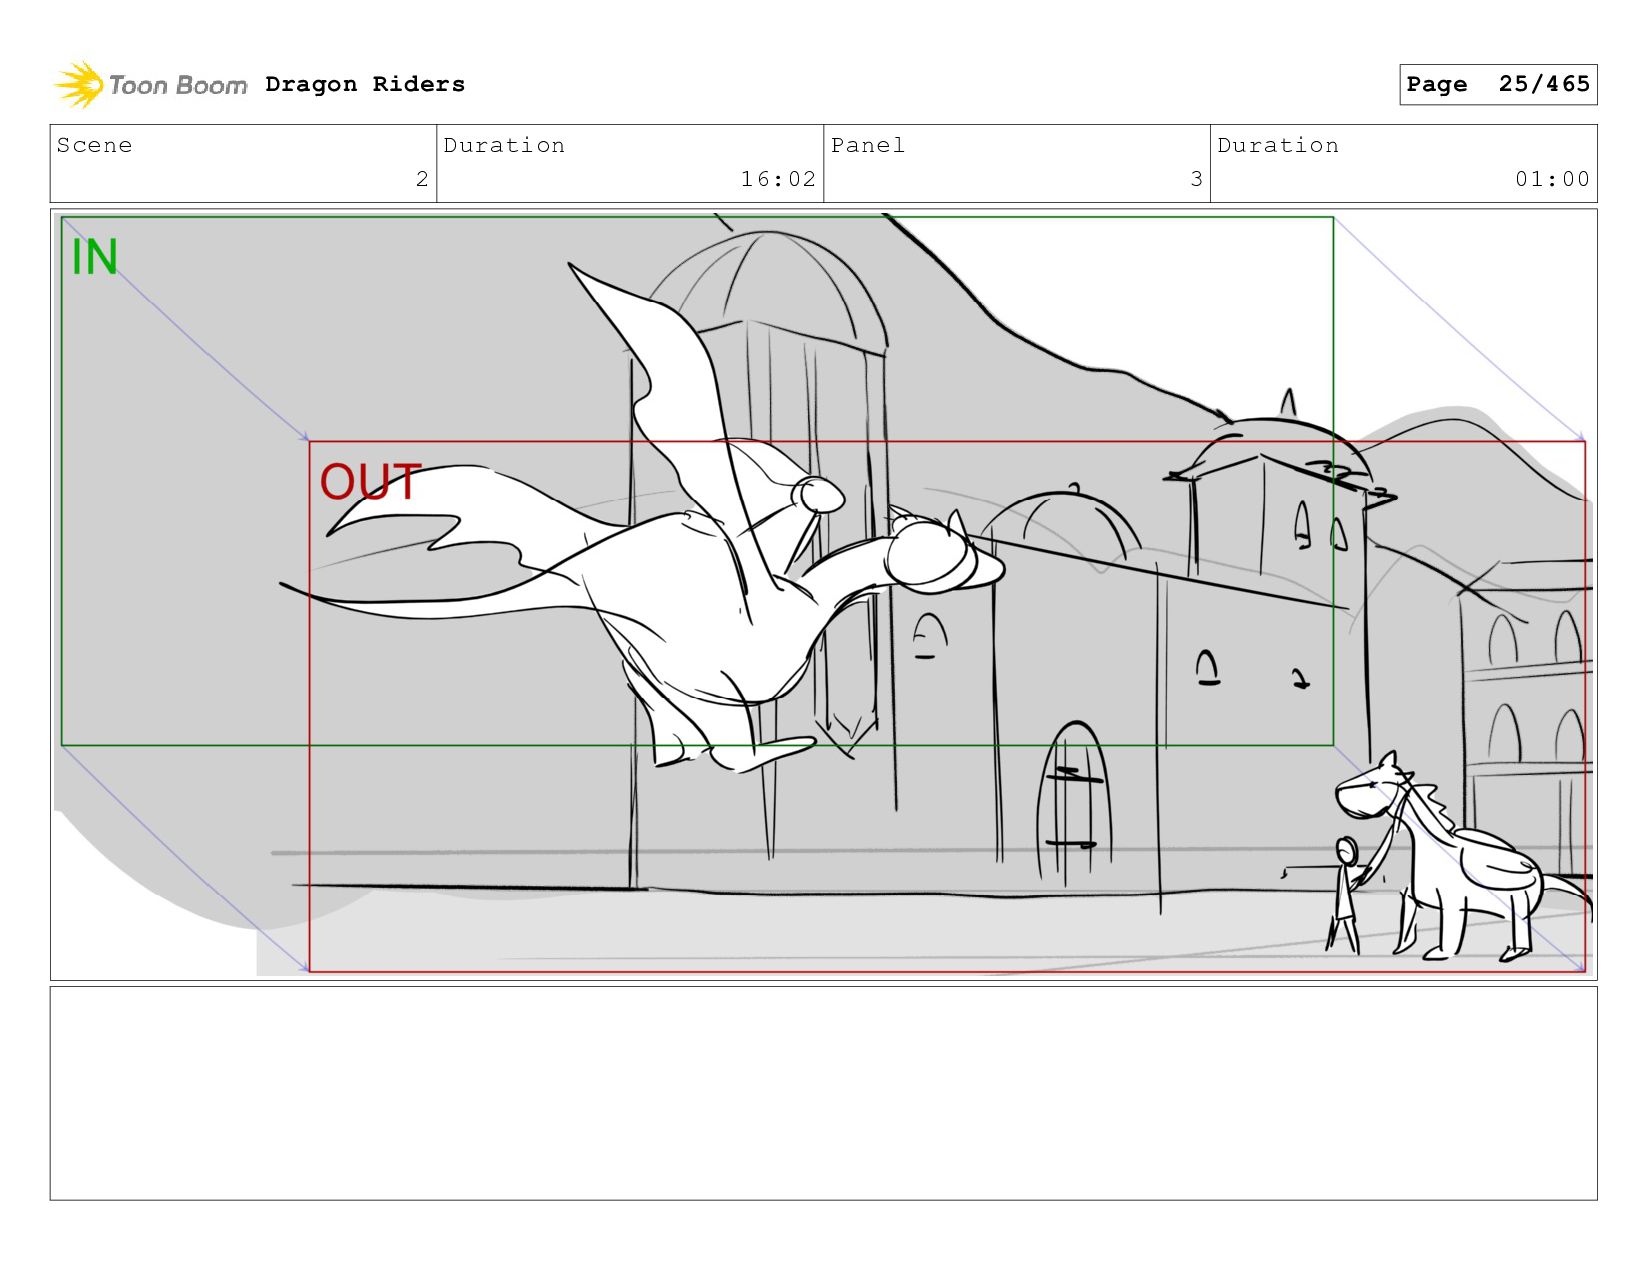Click the empty notes box below the panel

click(823, 1093)
